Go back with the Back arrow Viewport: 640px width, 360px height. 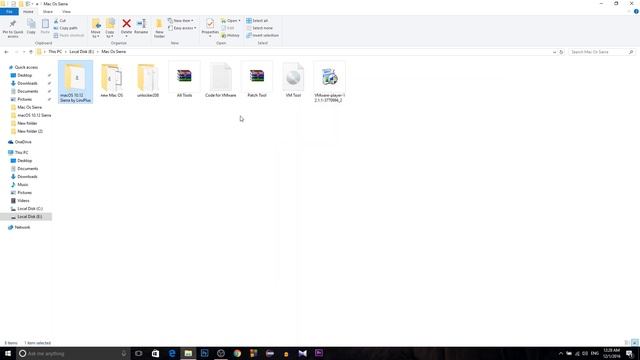(x=6, y=52)
